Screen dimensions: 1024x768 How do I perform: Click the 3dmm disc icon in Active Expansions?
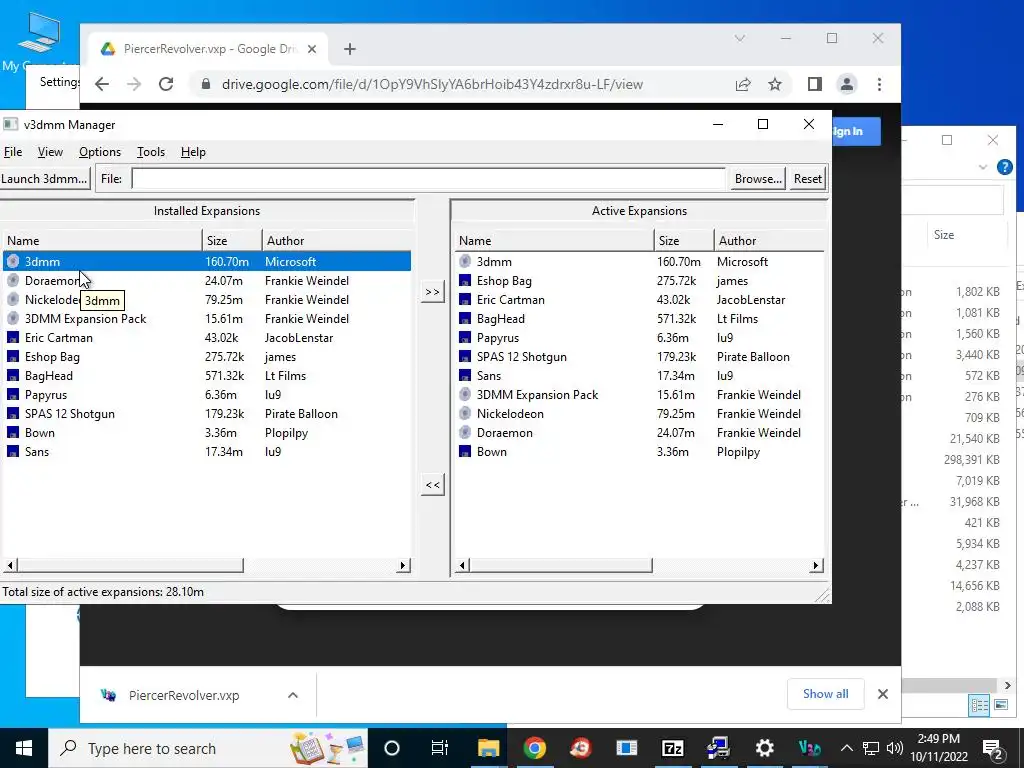pos(464,261)
